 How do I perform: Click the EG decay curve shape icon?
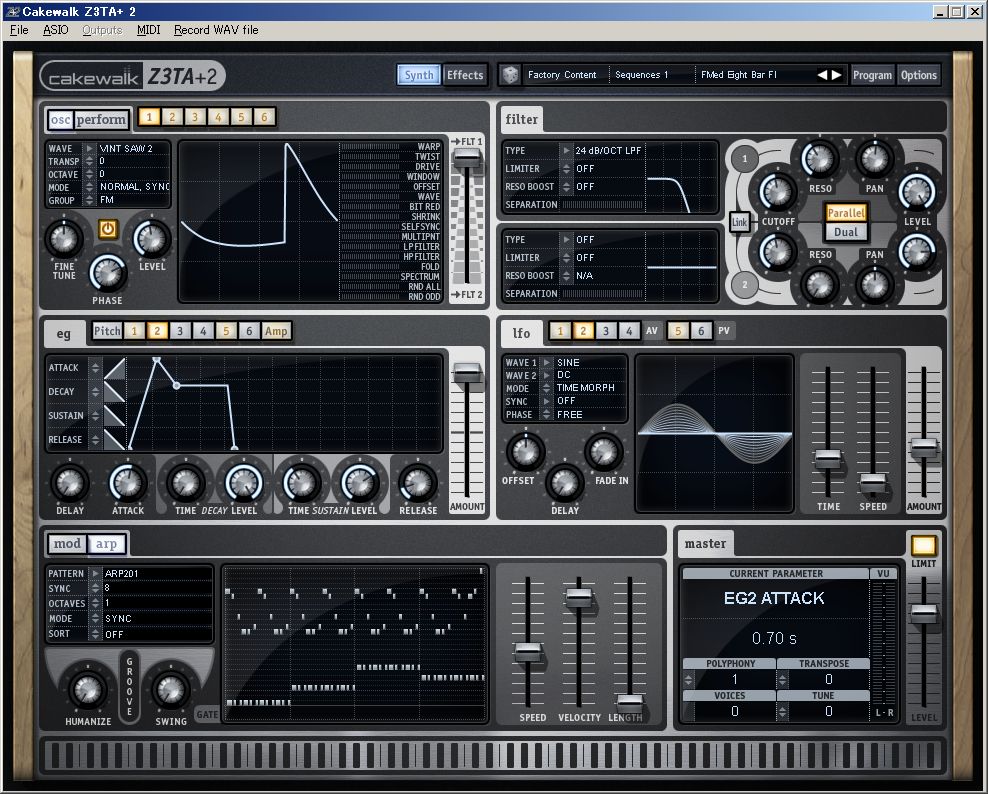click(x=115, y=392)
